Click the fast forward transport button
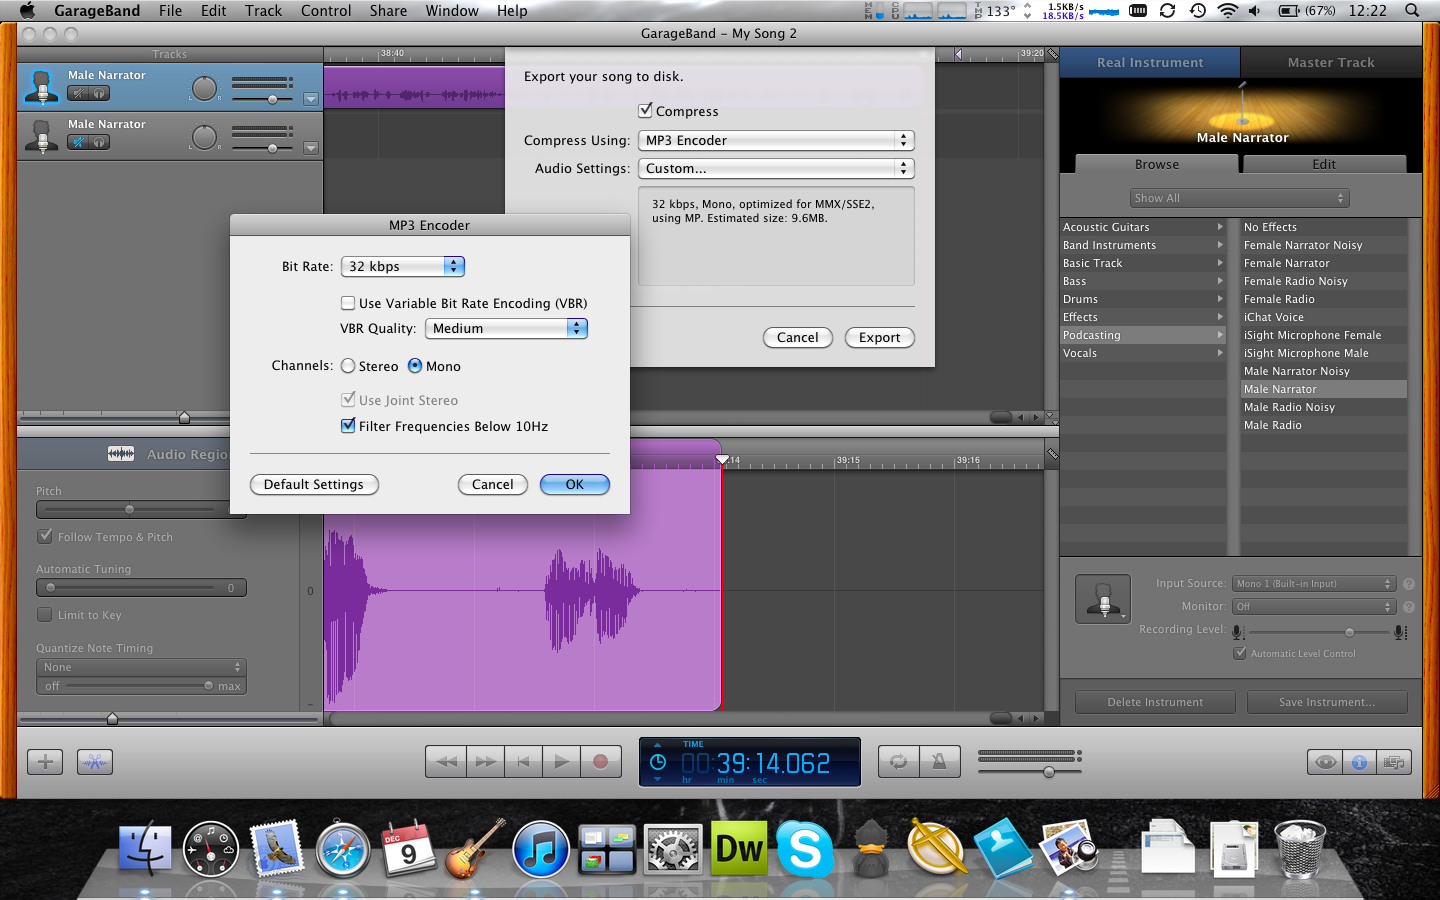1440x900 pixels. pos(485,762)
